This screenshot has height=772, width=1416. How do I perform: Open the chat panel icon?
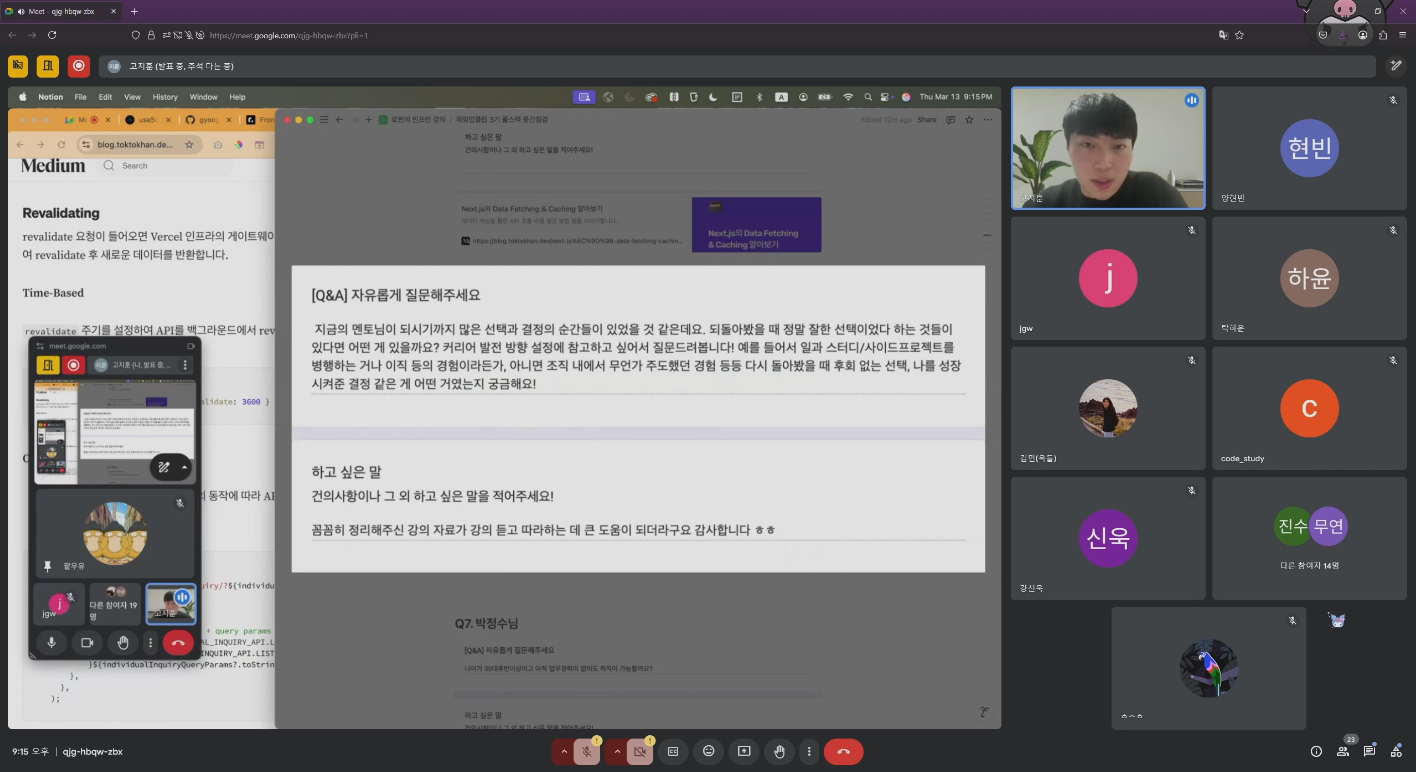coord(1369,752)
